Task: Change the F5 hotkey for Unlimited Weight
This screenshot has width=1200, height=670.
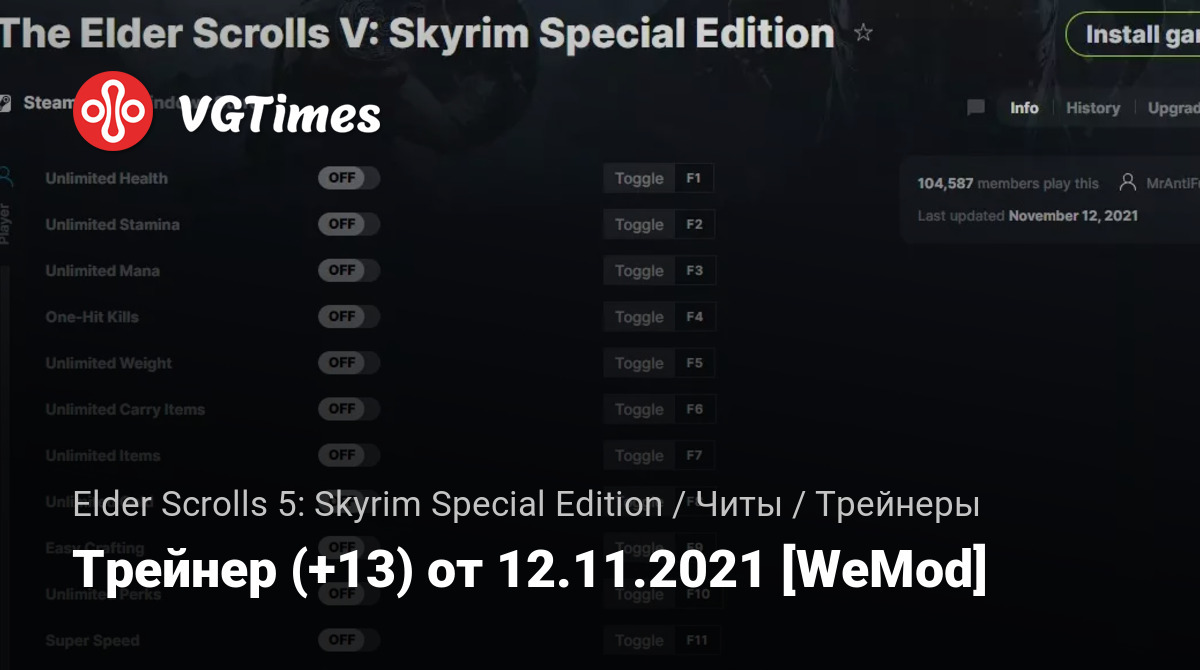Action: (694, 363)
